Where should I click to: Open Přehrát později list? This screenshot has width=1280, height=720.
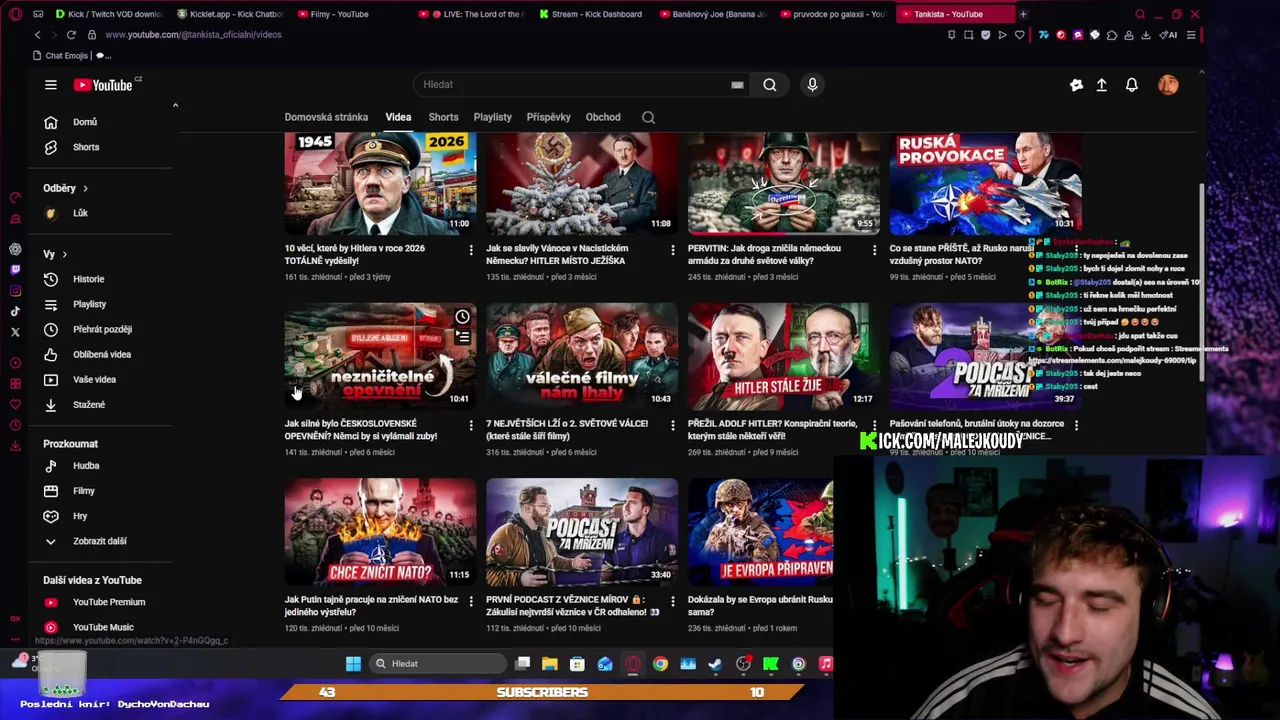[103, 329]
